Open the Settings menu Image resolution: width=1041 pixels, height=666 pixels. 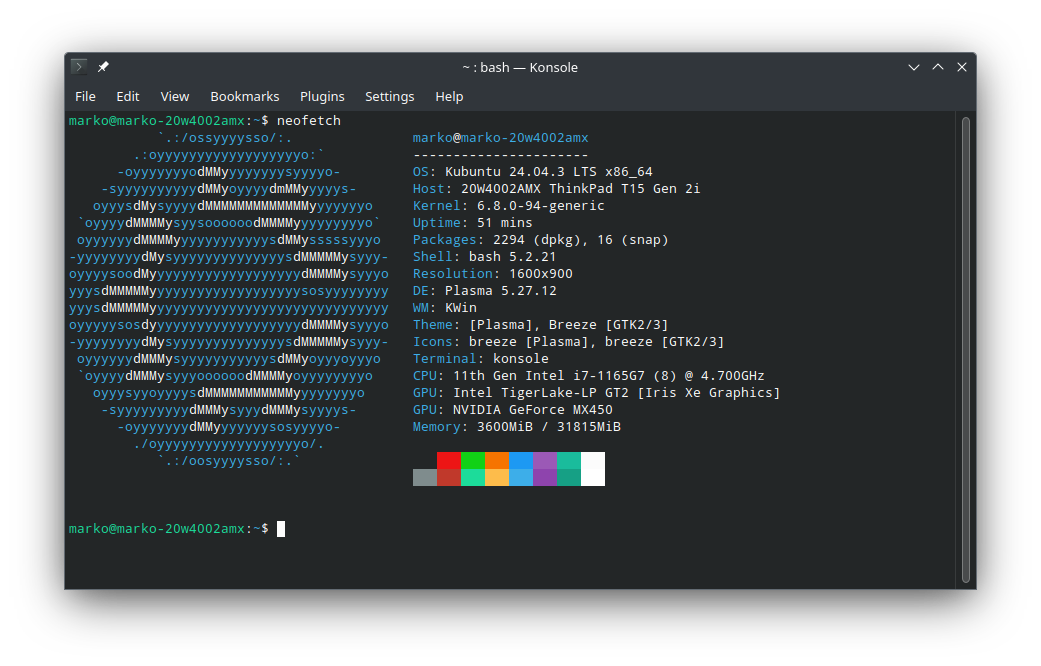(x=389, y=96)
